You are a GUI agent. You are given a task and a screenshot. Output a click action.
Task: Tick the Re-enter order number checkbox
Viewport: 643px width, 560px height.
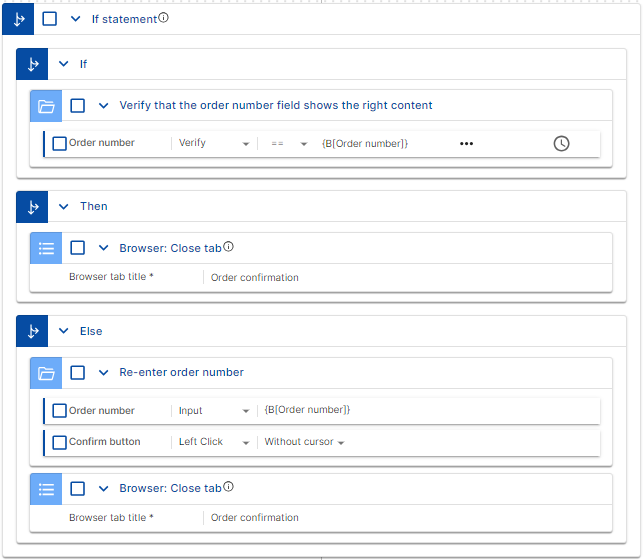(x=78, y=373)
